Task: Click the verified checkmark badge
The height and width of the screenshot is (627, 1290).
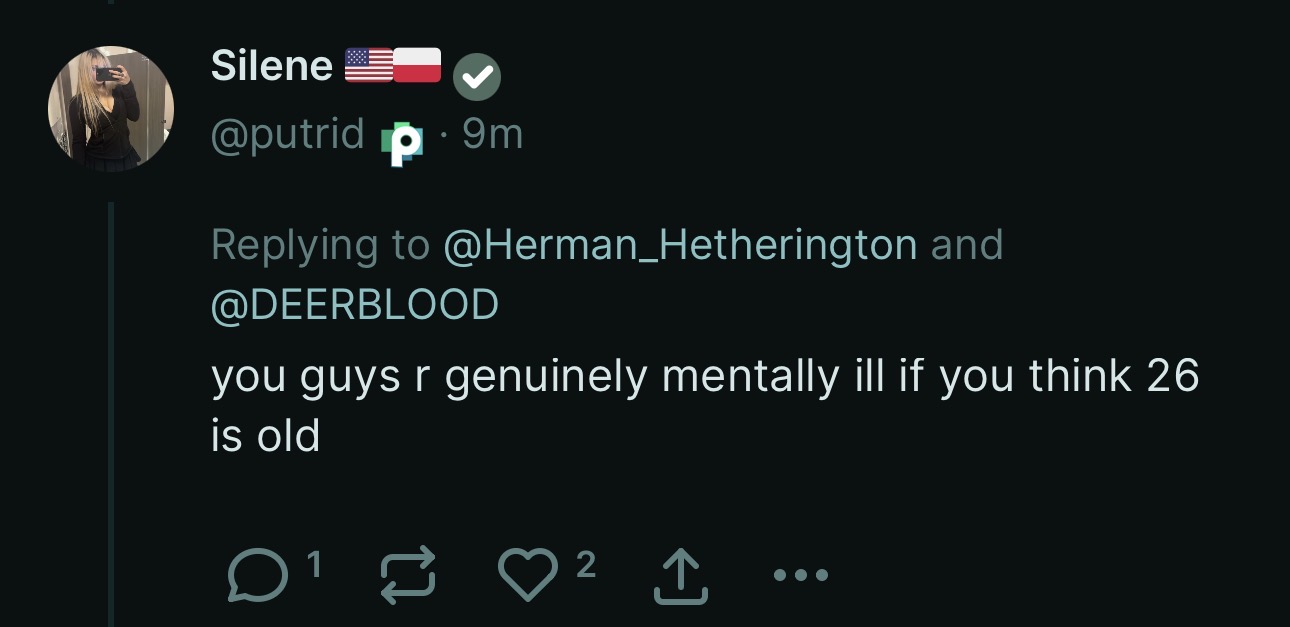Action: 477,75
